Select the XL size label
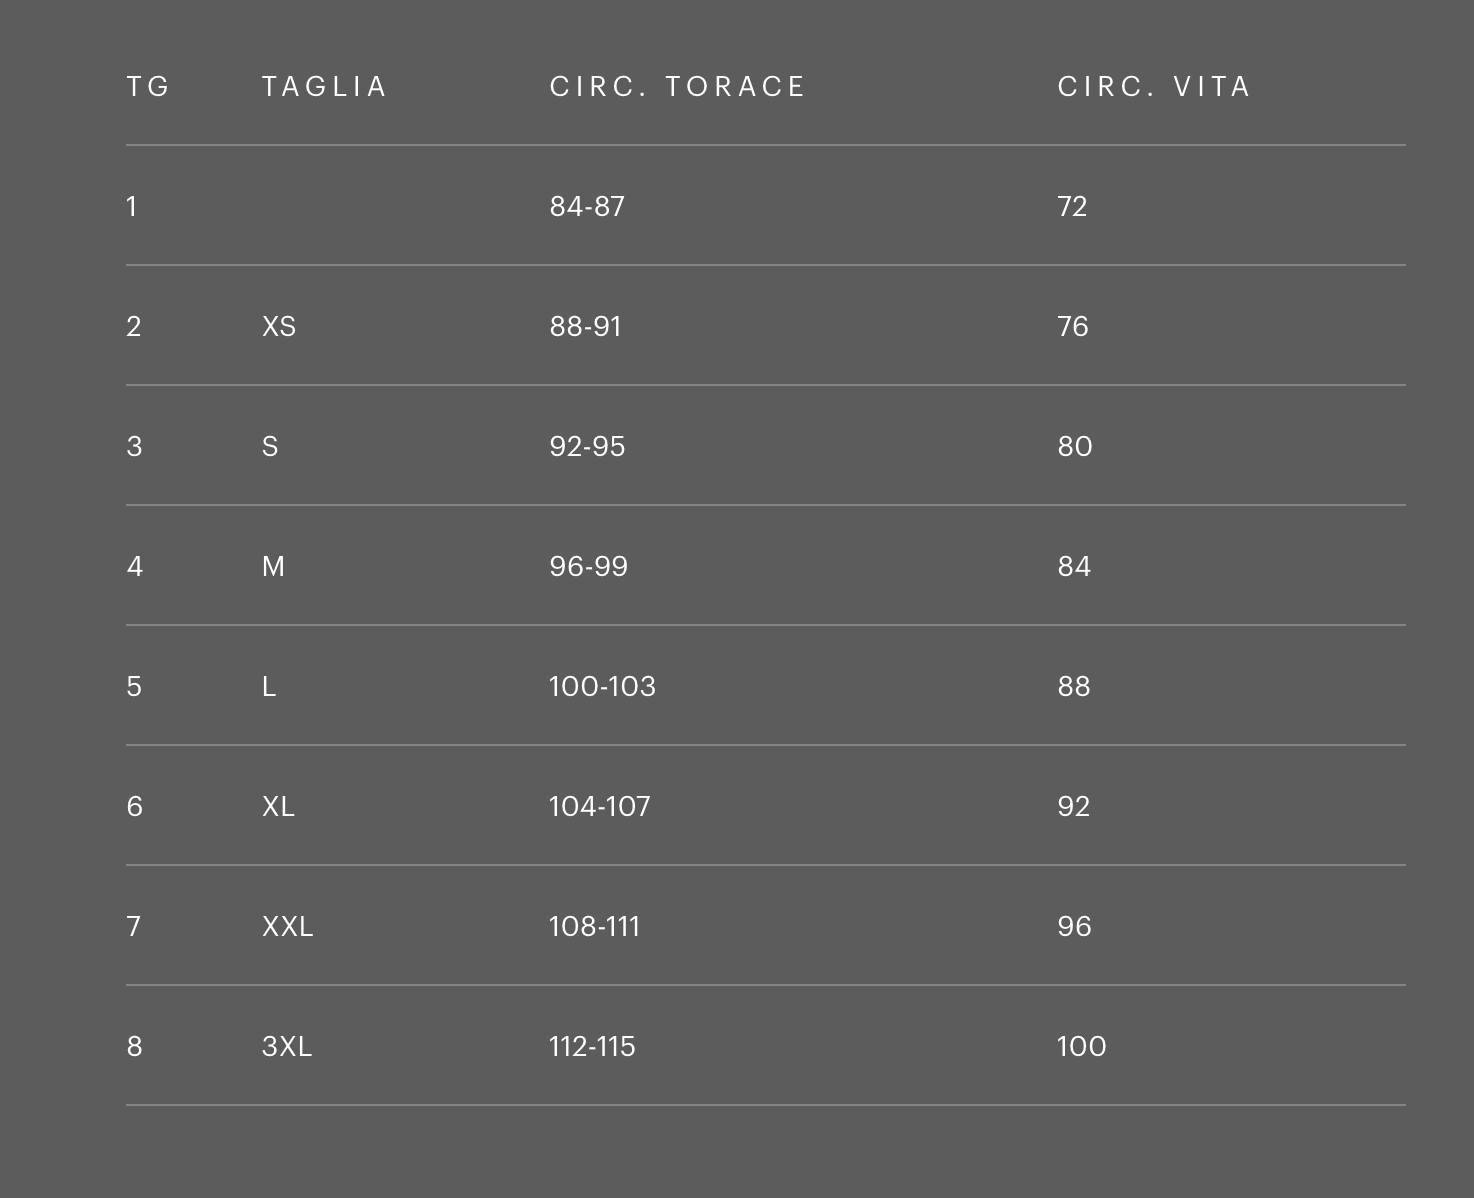 278,807
